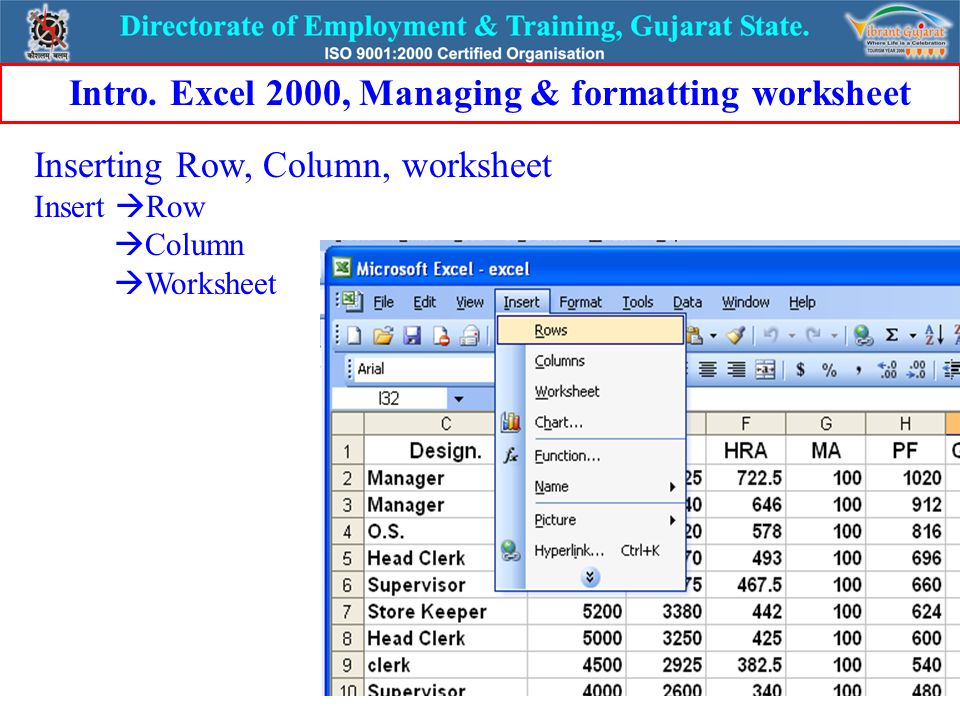960x720 pixels.
Task: Click the Percent style icon
Action: 829,369
